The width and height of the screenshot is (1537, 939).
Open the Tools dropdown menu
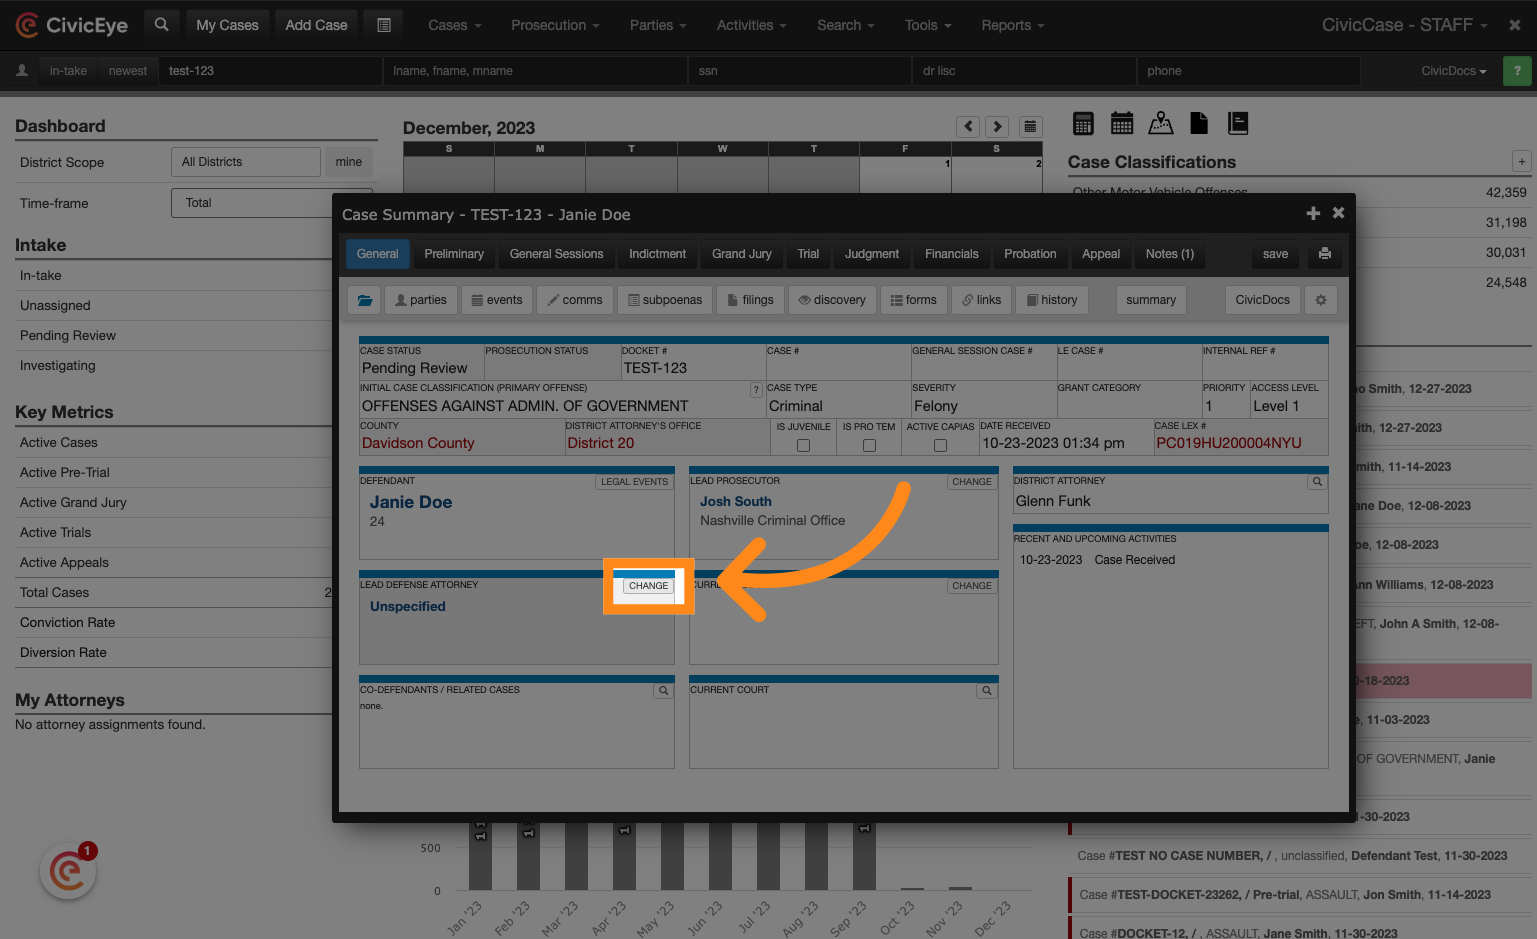click(928, 25)
